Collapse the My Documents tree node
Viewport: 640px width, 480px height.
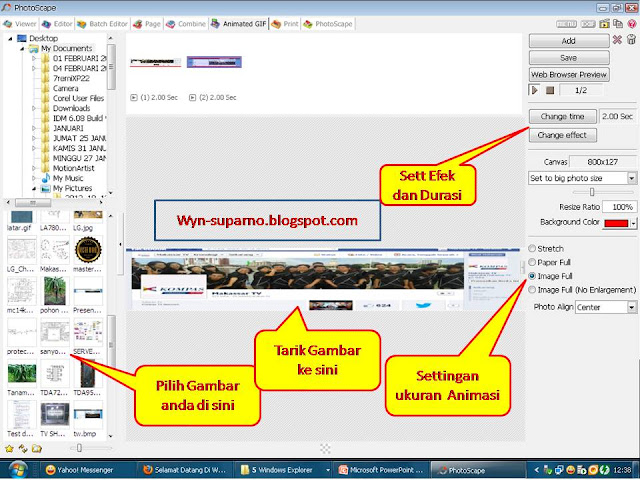pyautogui.click(x=22, y=49)
